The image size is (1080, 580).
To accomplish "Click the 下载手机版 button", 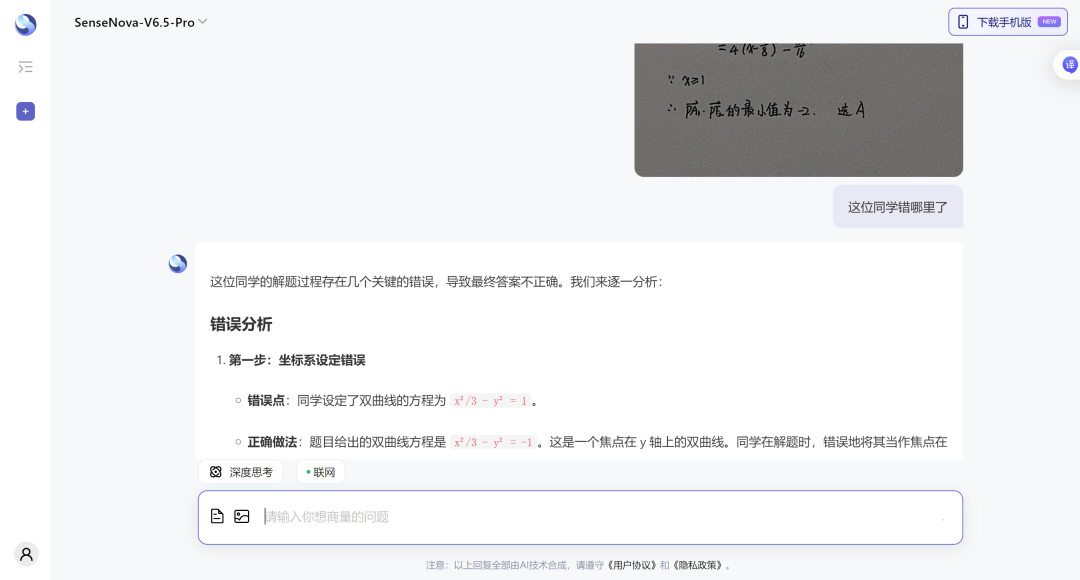I will [1008, 22].
